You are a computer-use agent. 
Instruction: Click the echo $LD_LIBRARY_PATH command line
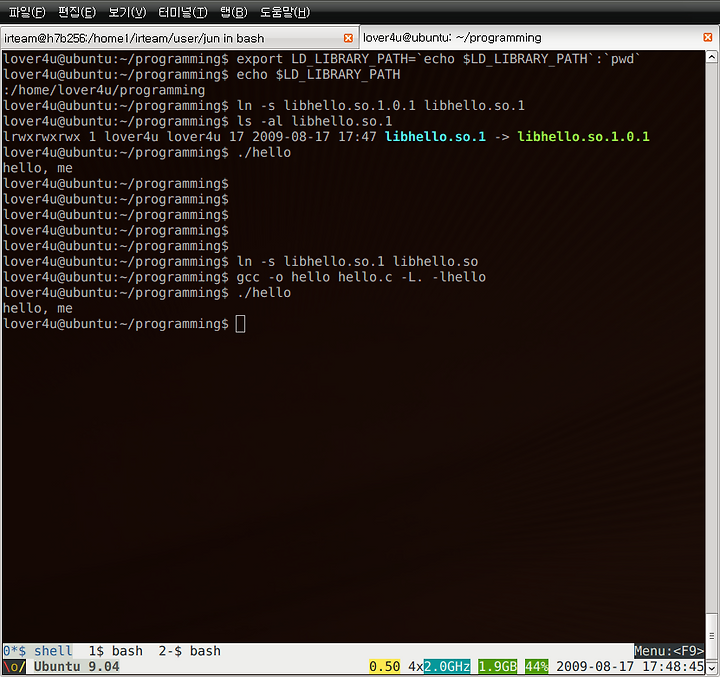318,74
